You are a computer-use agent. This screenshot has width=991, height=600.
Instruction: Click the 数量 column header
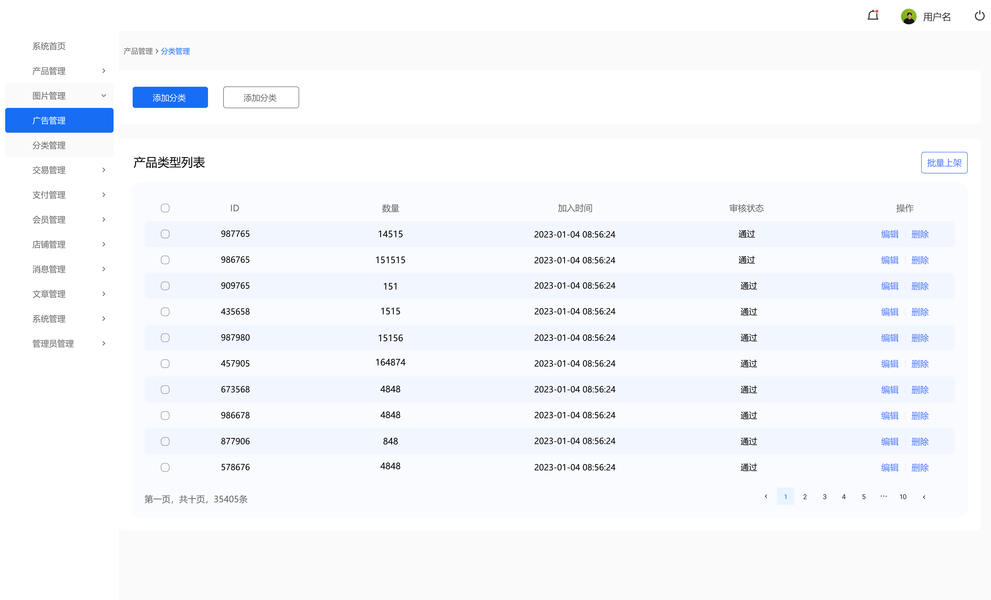391,208
